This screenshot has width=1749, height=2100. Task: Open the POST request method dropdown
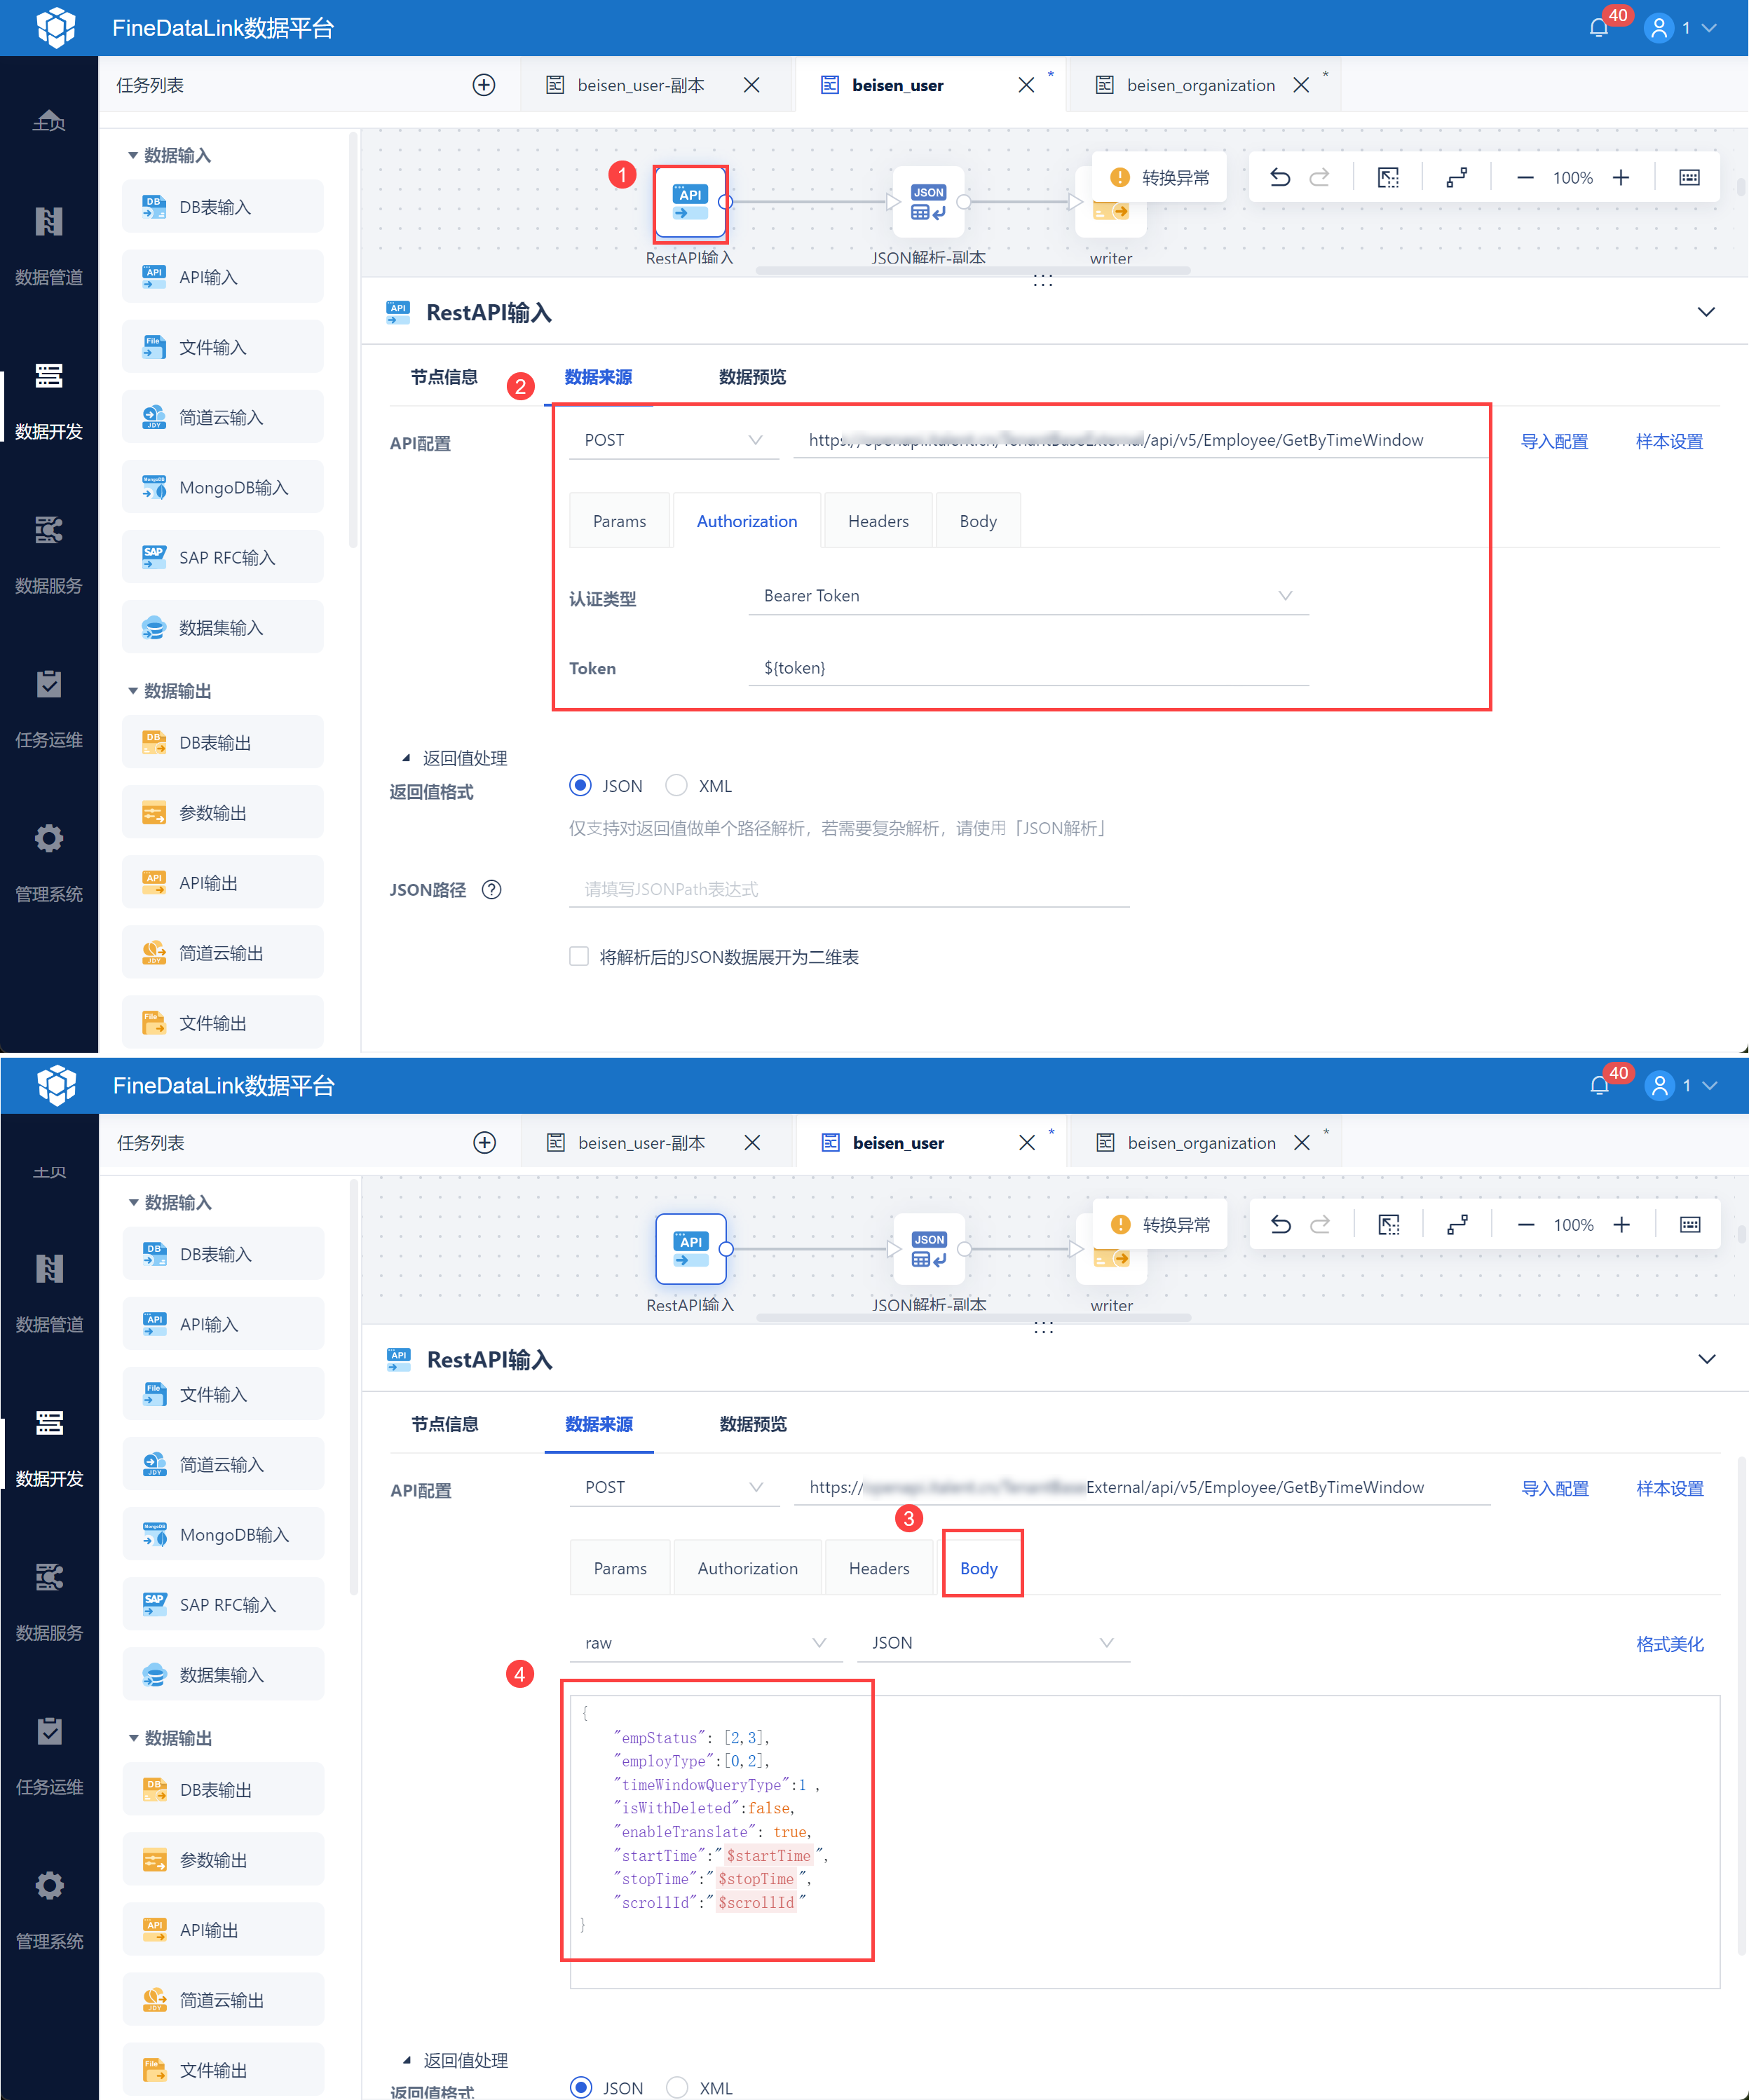[x=673, y=439]
